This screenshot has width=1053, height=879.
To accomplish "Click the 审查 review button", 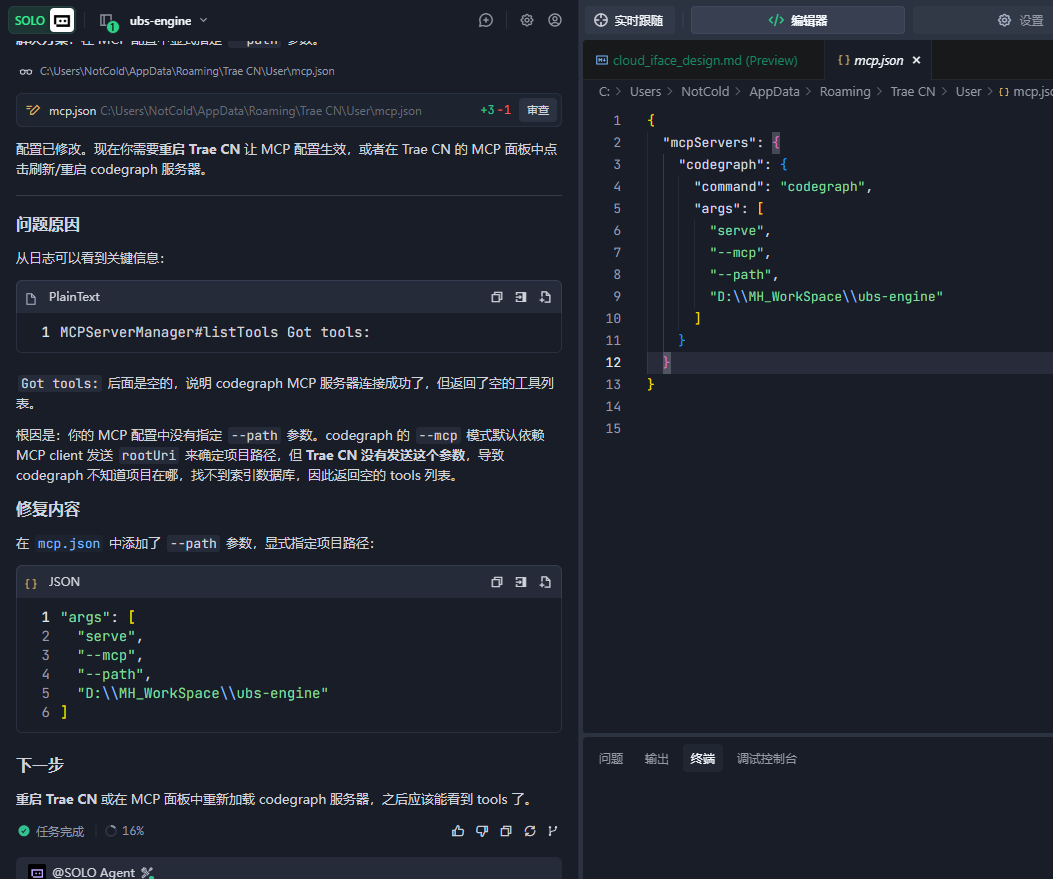I will [x=538, y=110].
